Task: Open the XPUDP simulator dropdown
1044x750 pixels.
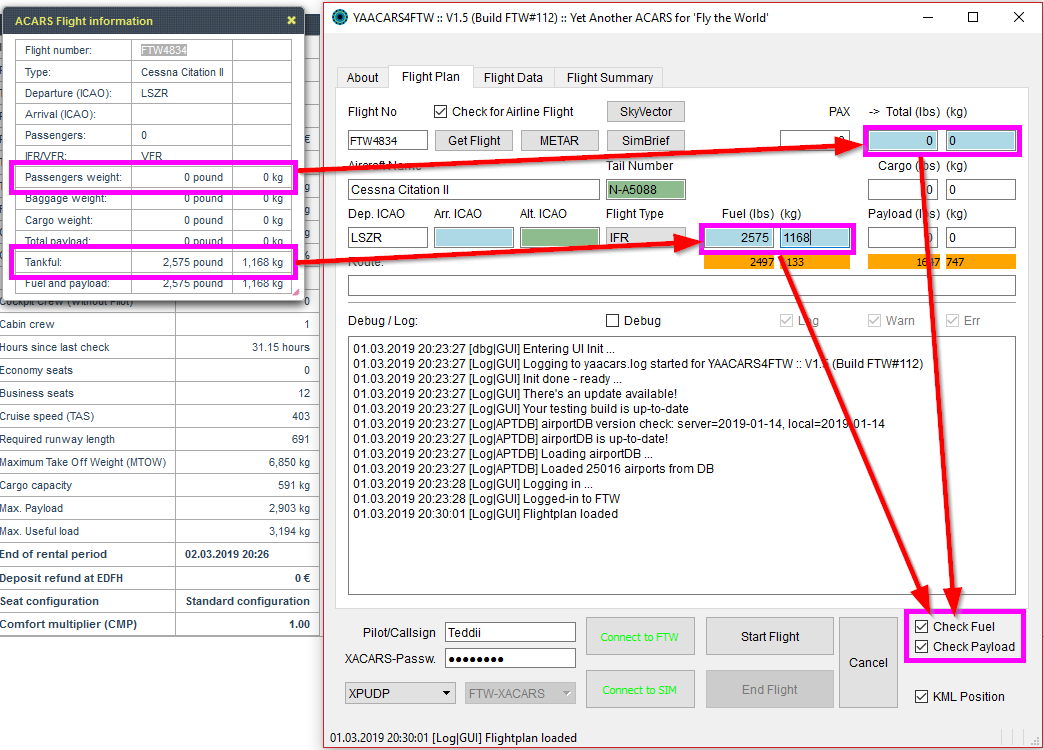Action: (400, 693)
